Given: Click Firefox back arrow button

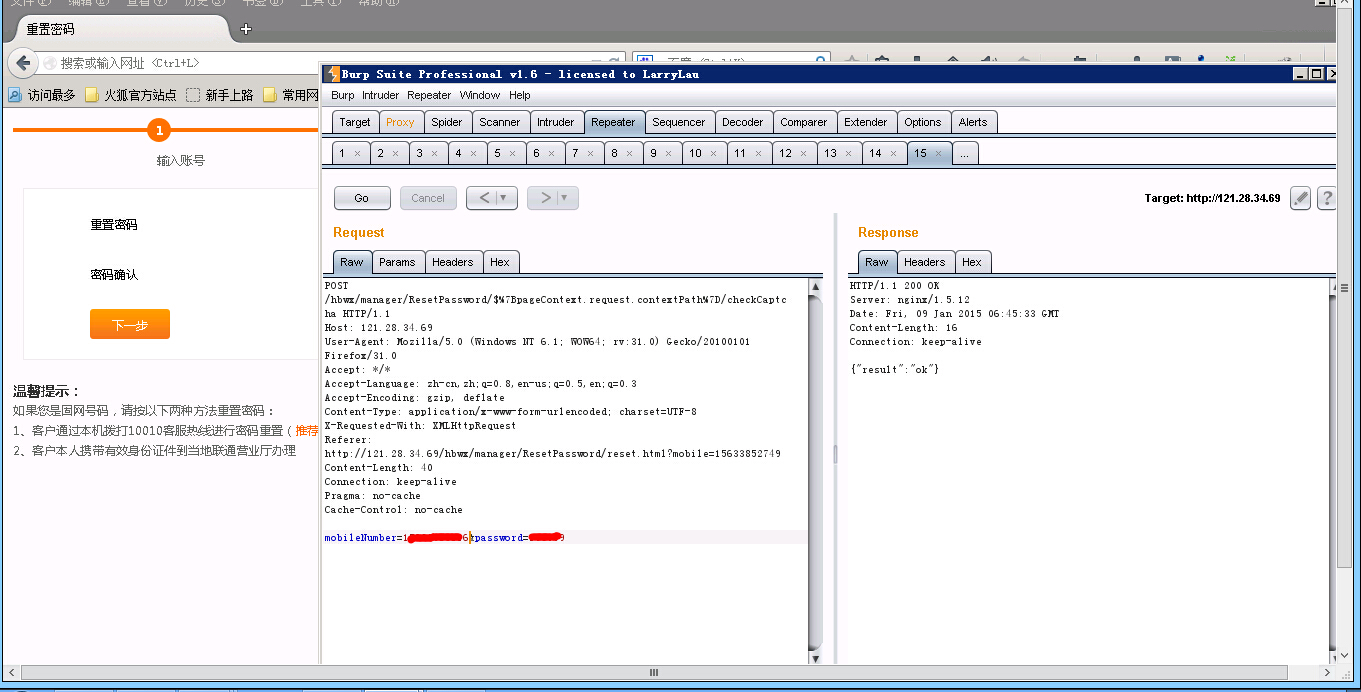Looking at the screenshot, I should tap(24, 63).
